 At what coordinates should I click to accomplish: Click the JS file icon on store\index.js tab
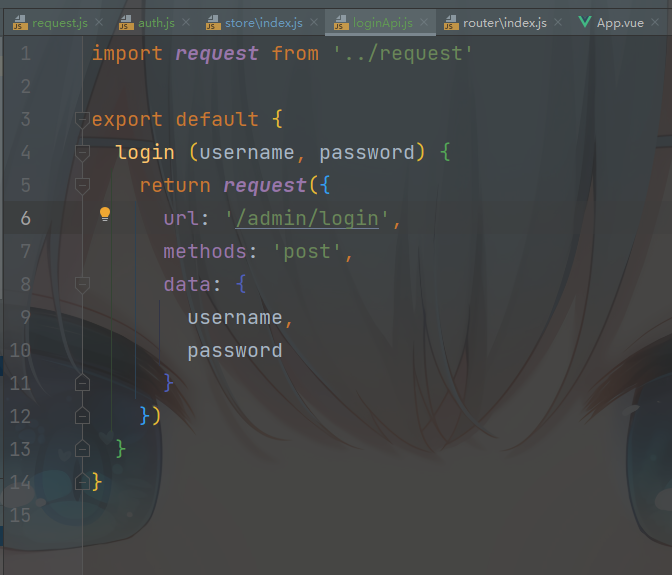[213, 23]
